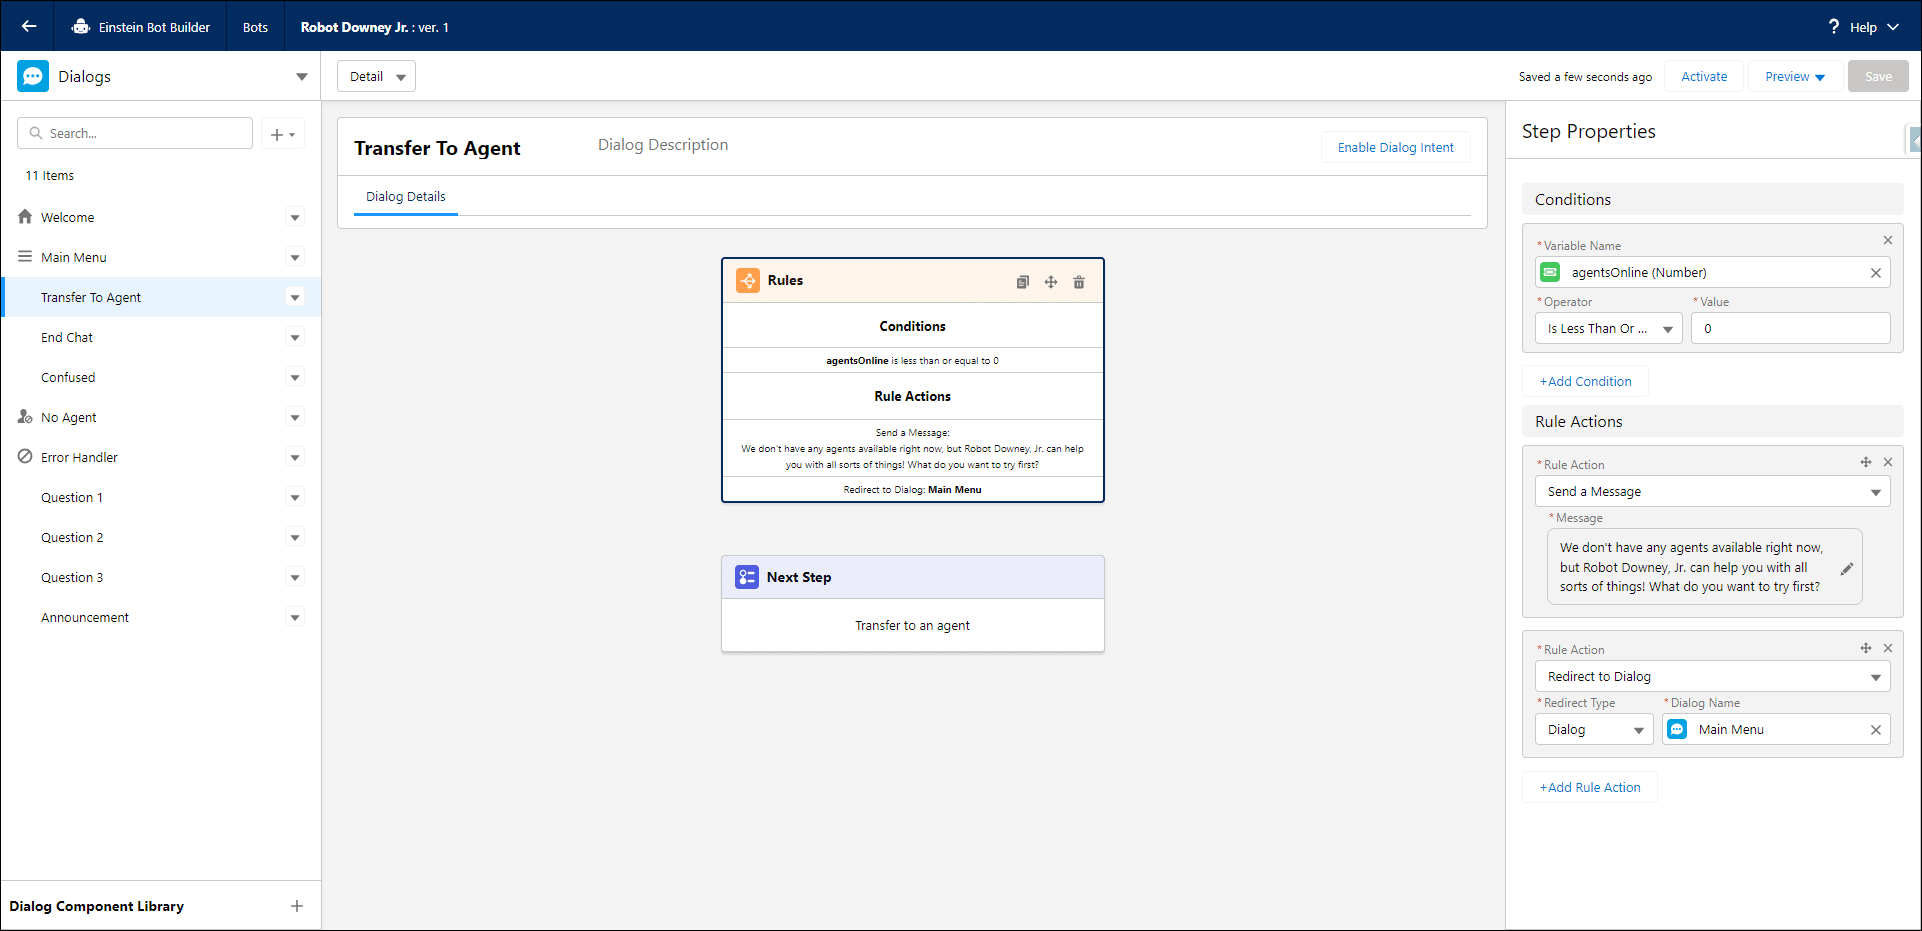Click the Activate button

(1704, 76)
